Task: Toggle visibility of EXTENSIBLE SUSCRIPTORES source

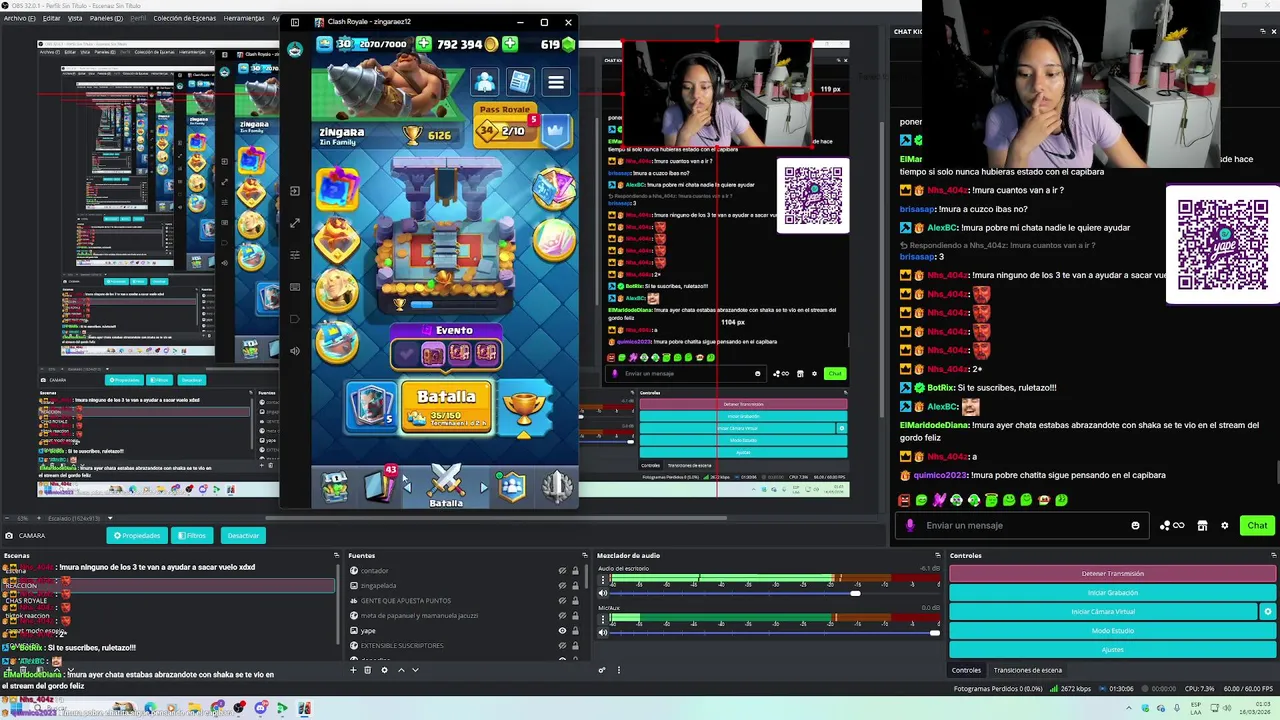Action: (x=562, y=646)
